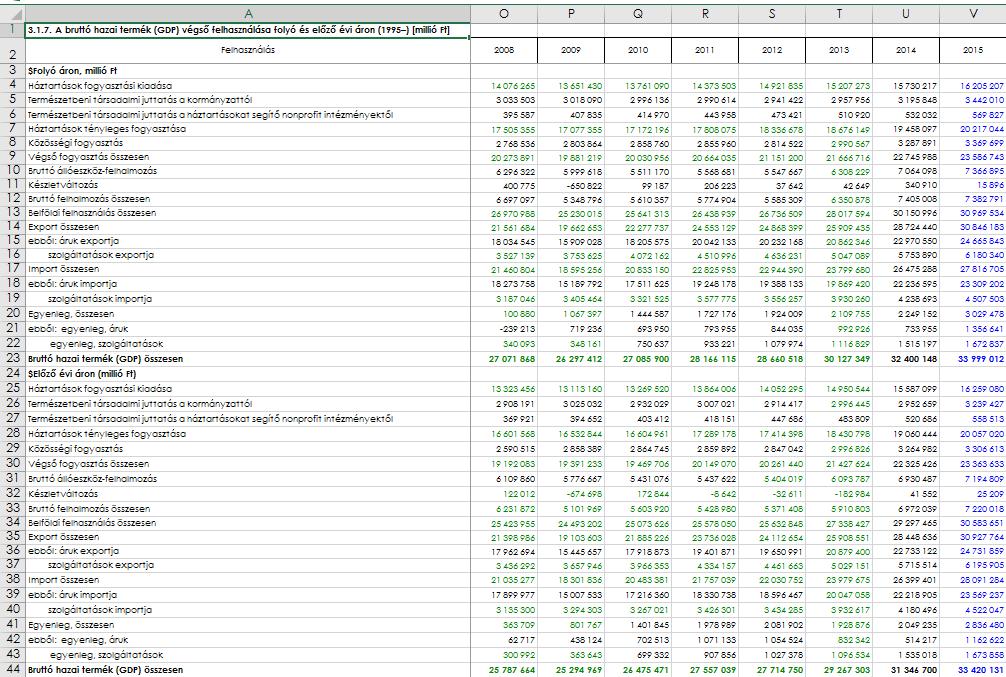Click the 2012 year header cell

(772, 50)
